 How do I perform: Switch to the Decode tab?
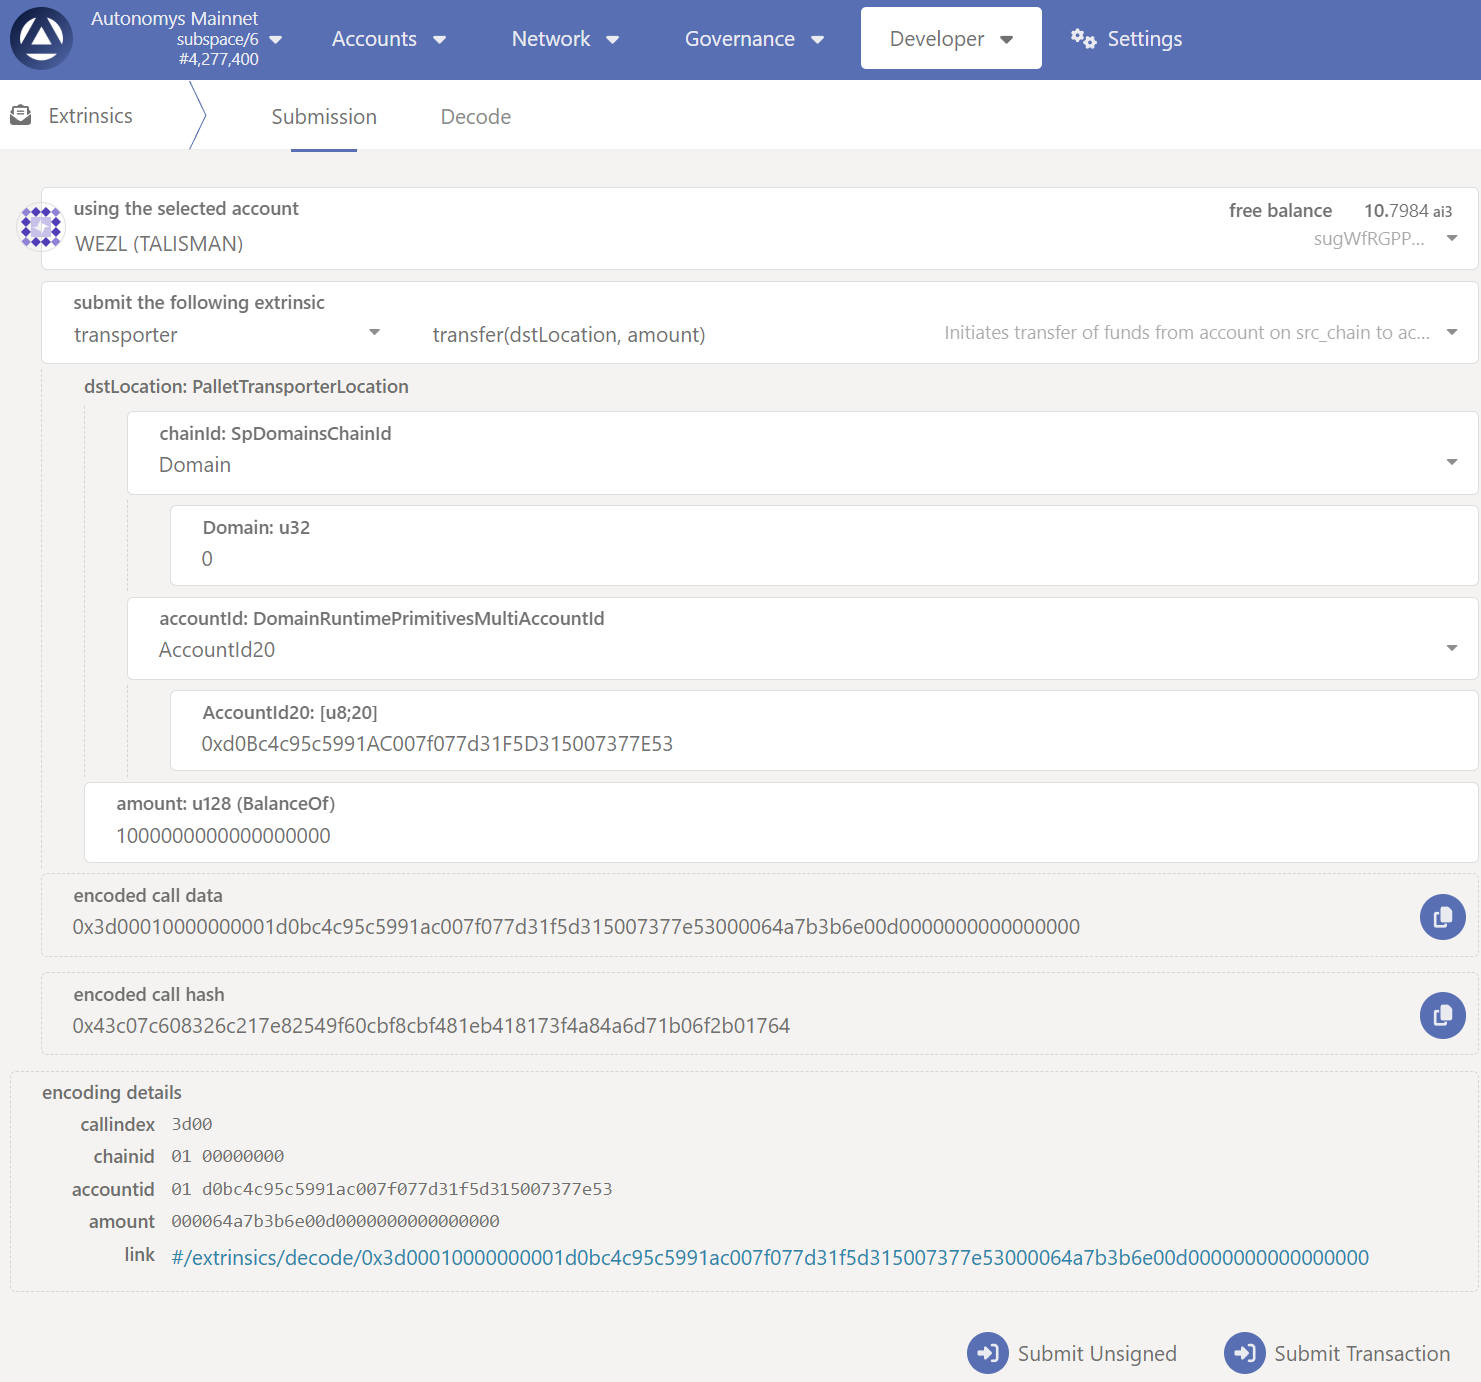click(x=476, y=117)
